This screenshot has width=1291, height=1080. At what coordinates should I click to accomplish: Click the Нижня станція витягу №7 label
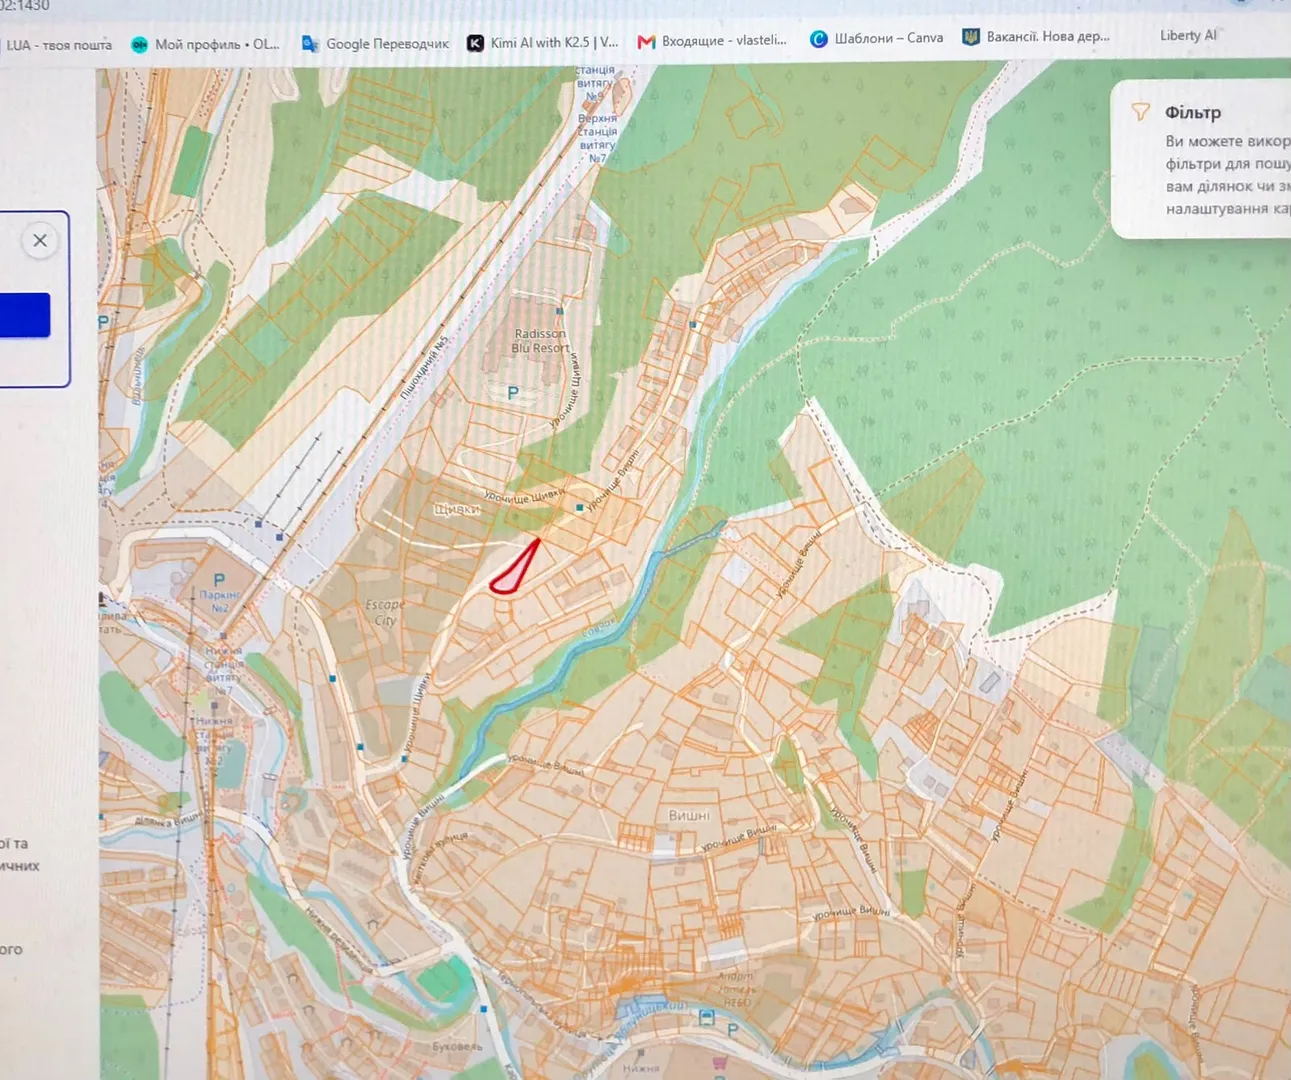click(x=222, y=670)
